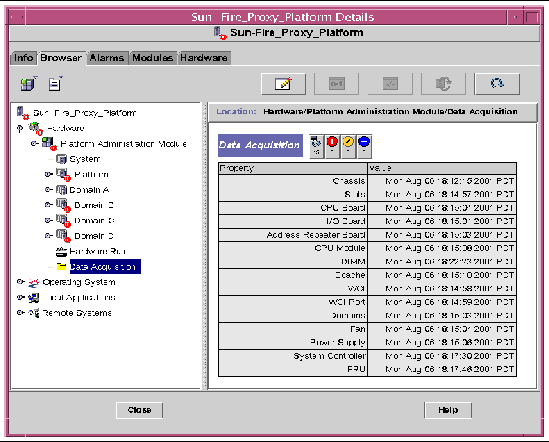
Task: Click the yellow alert alarm indicator
Action: [x=348, y=146]
